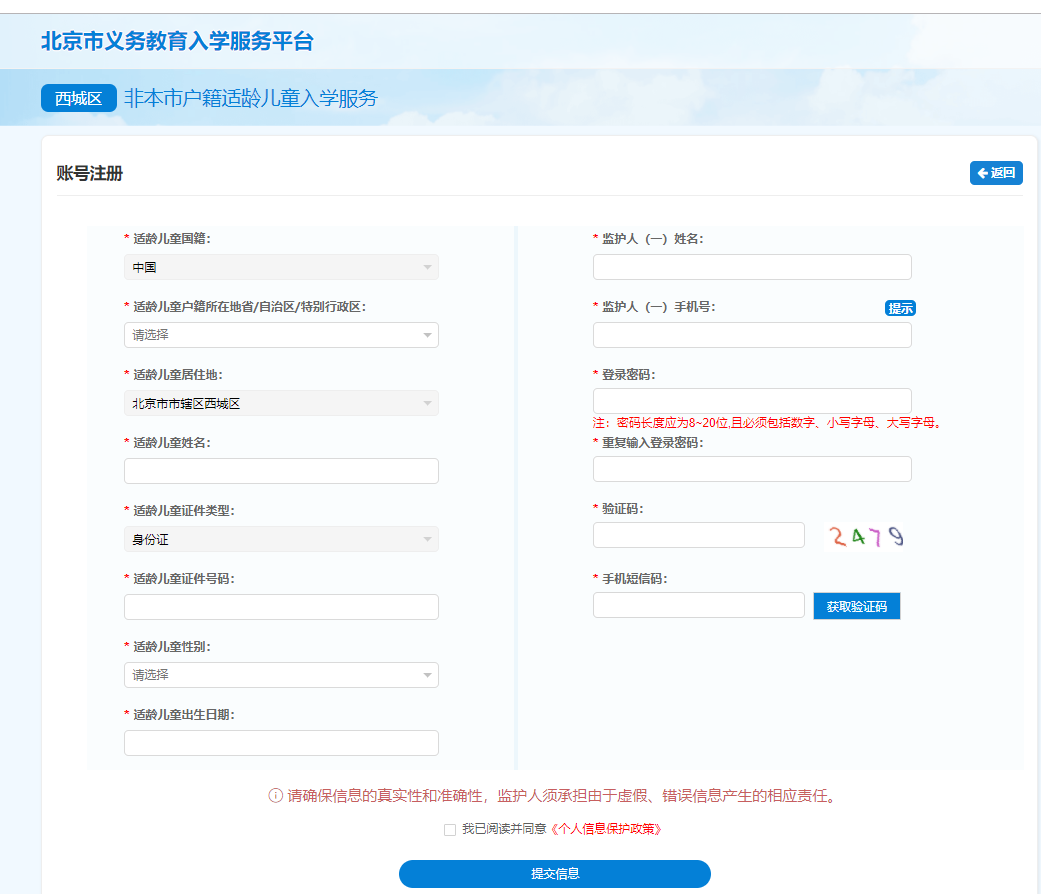Viewport: 1041px width, 894px height.
Task: Click the 适龄儿童姓名 name input field
Action: 281,470
